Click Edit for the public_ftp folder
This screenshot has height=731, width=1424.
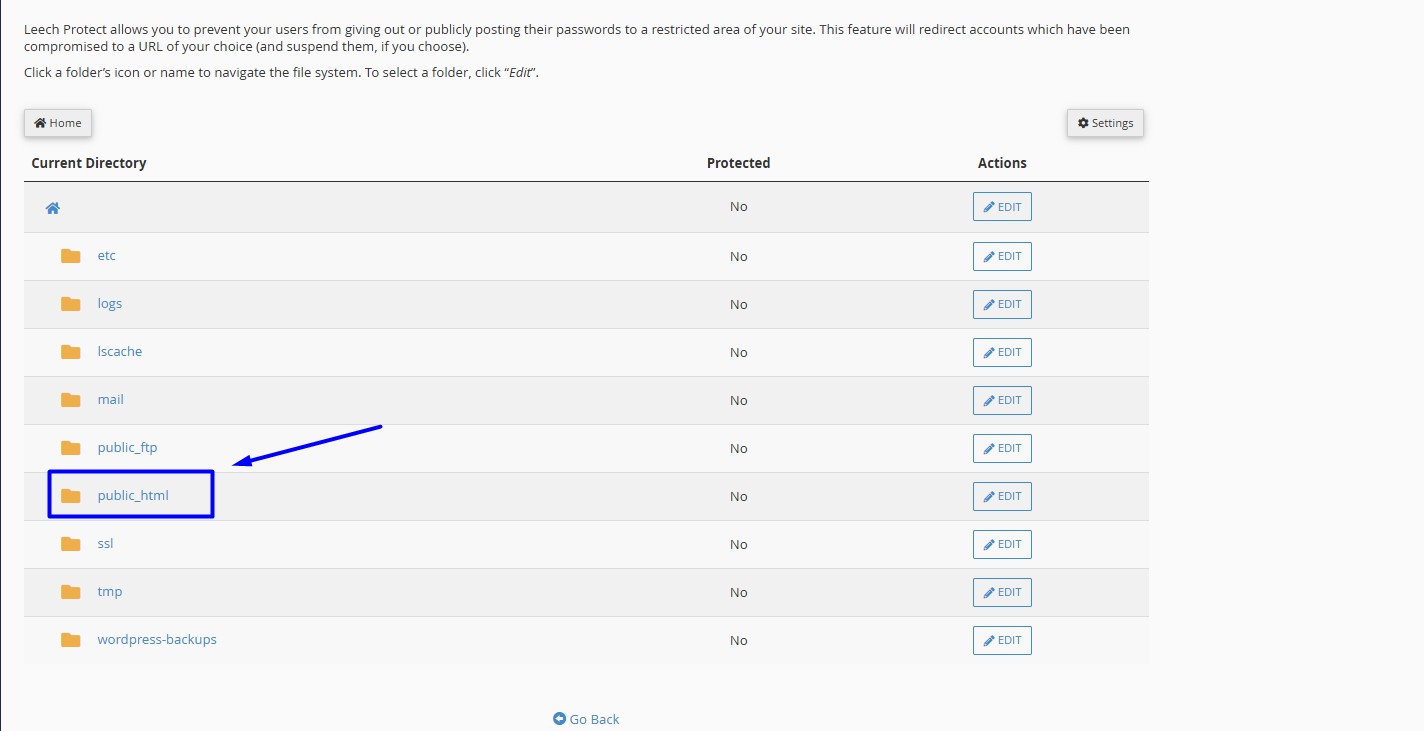coord(1002,448)
